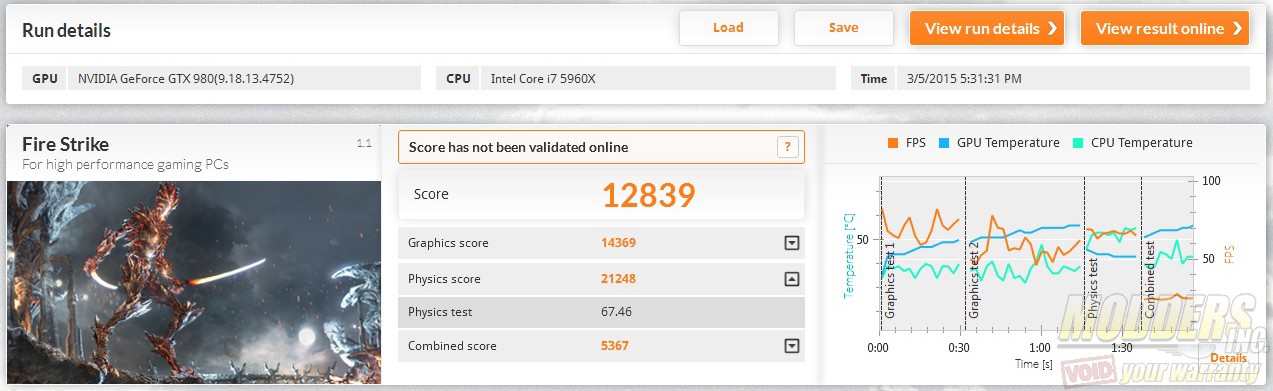Viewport: 1273px width, 391px height.
Task: Click the overall score 12839
Action: coord(648,194)
